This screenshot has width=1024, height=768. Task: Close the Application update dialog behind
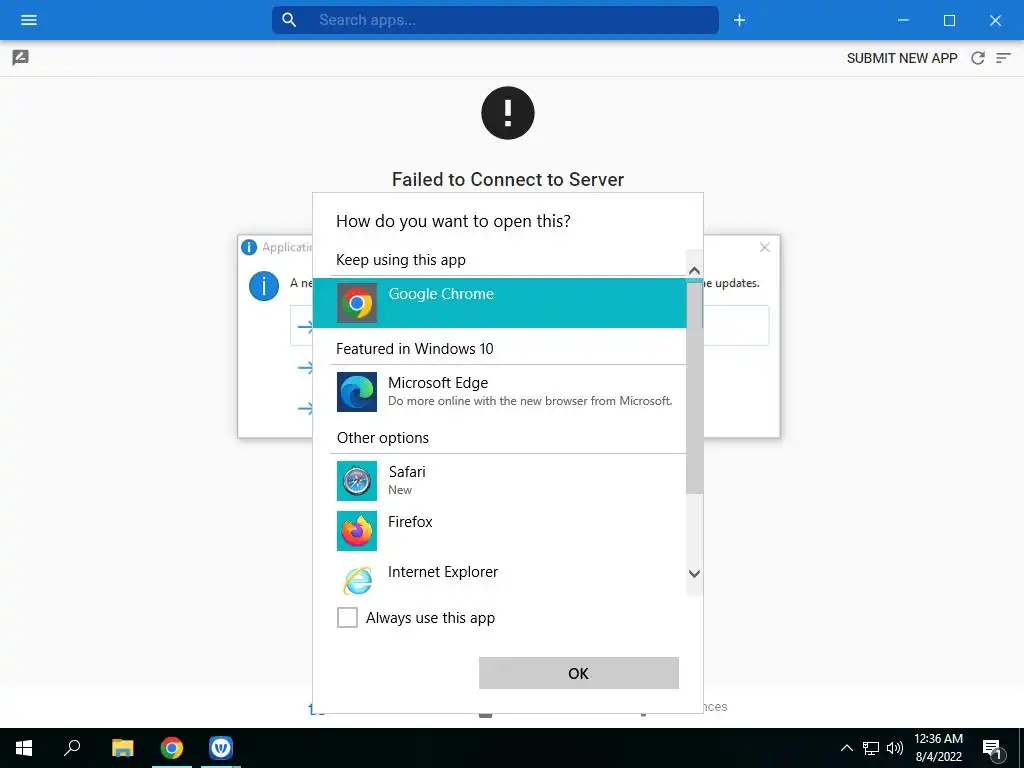pyautogui.click(x=765, y=248)
